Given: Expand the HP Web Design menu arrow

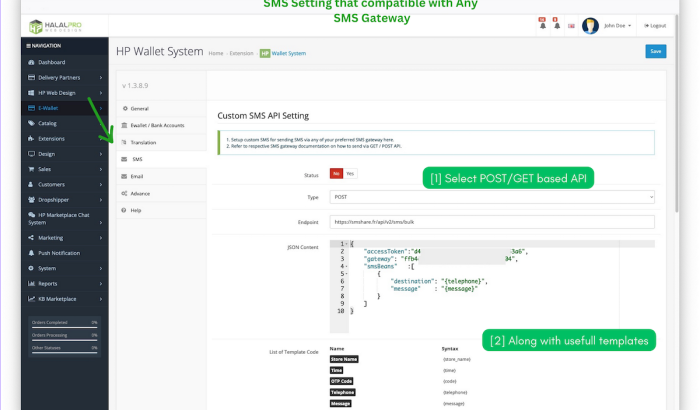Looking at the screenshot, I should pyautogui.click(x=100, y=93).
